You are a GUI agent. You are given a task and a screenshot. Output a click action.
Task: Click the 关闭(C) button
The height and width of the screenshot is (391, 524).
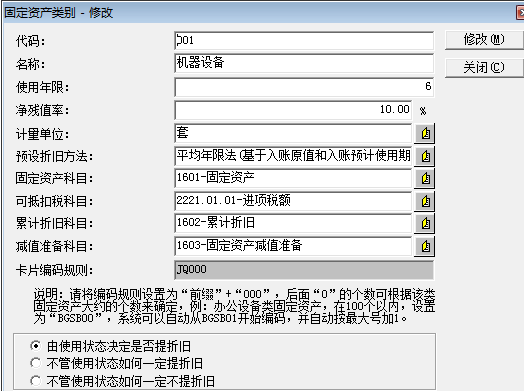pos(484,68)
